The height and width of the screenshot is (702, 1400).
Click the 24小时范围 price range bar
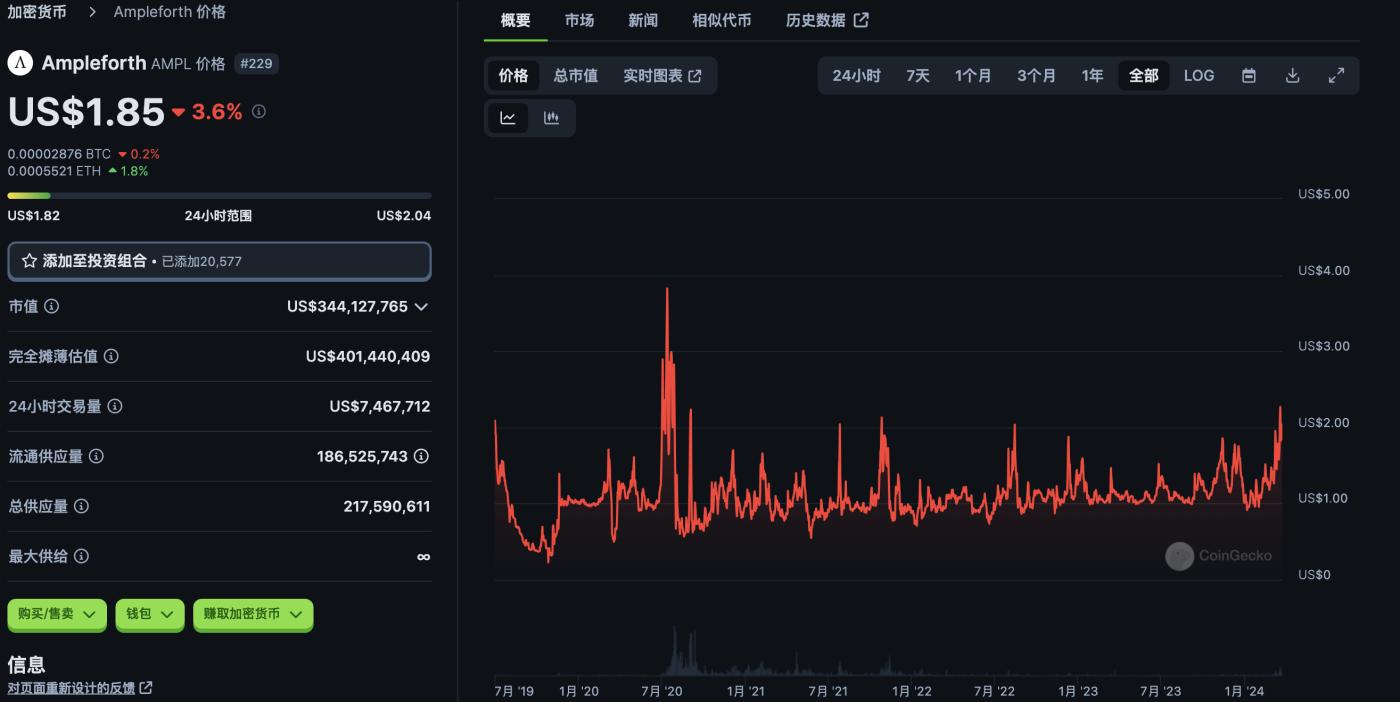click(219, 196)
